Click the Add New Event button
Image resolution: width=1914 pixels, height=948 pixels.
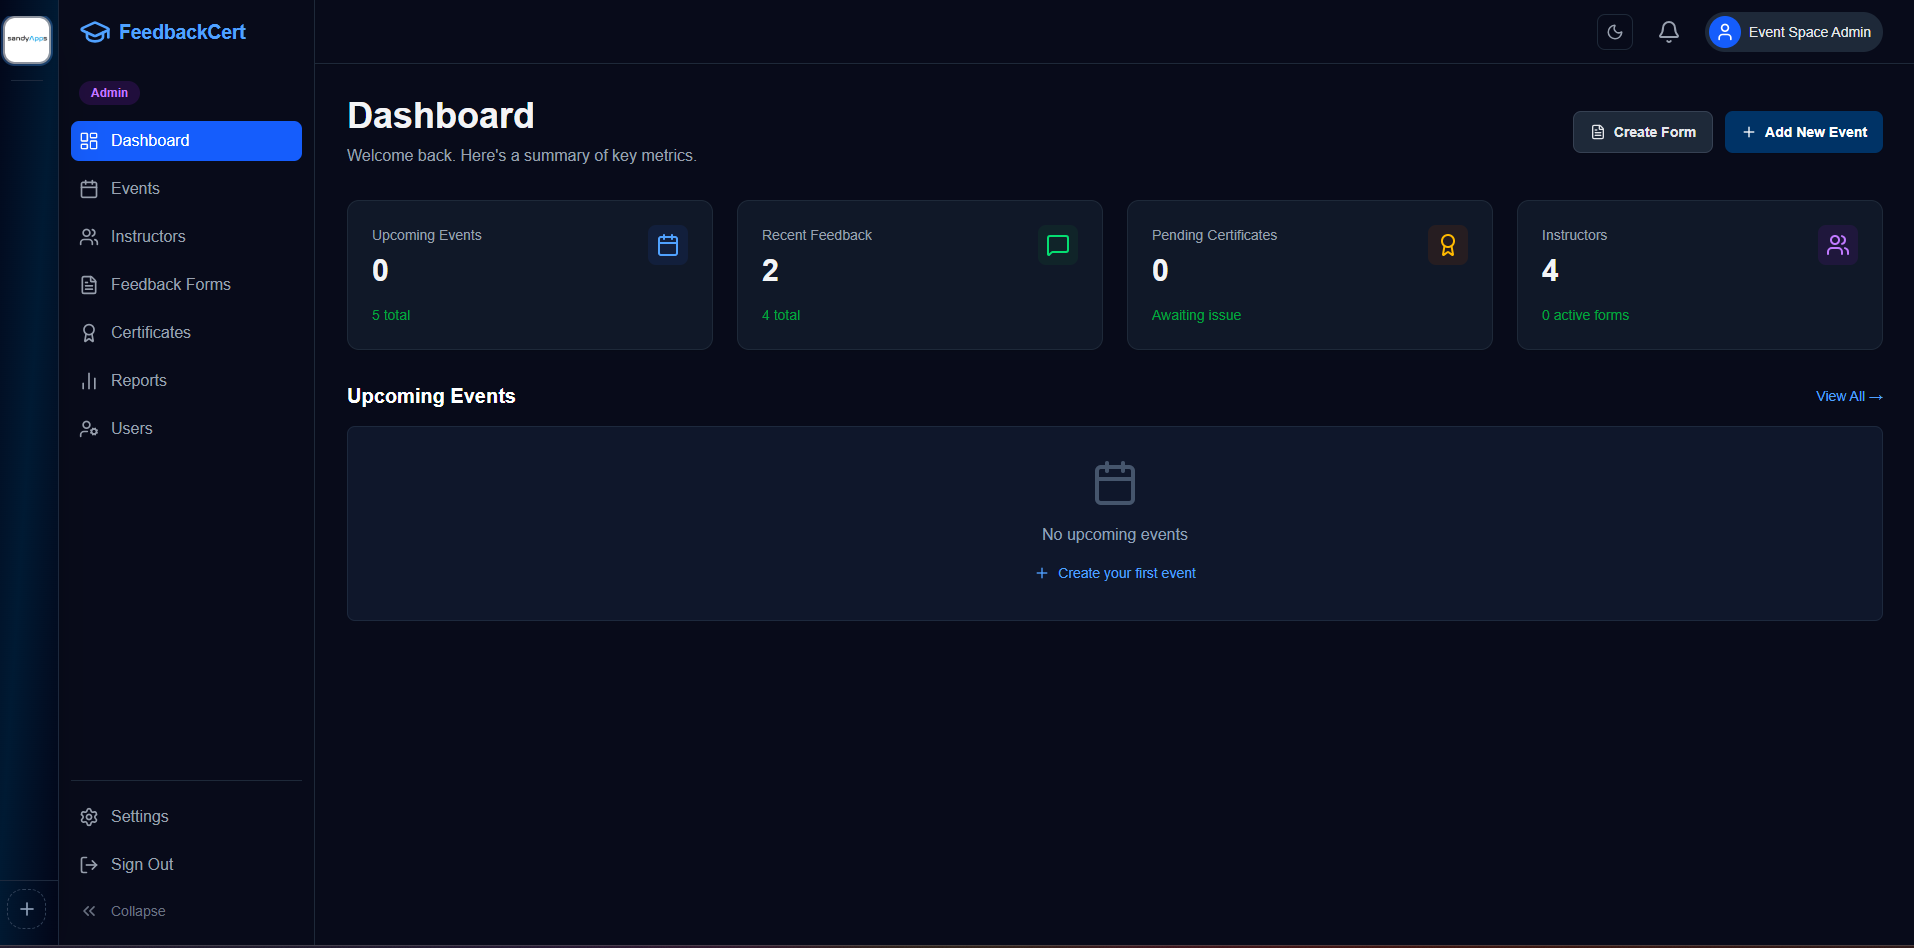[1803, 132]
